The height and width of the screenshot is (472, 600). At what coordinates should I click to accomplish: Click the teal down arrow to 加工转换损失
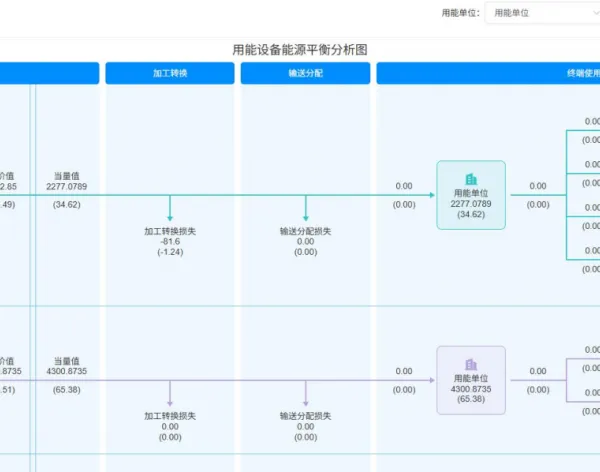tap(170, 208)
